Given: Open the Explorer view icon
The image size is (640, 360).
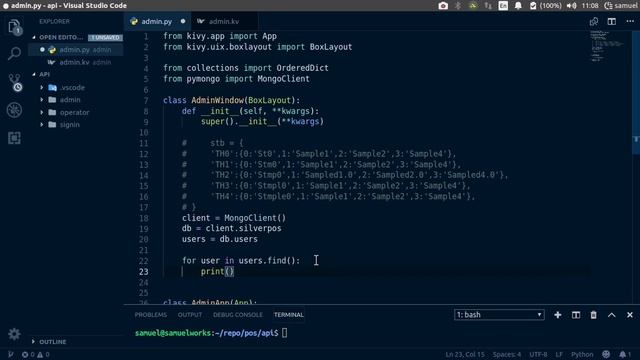Looking at the screenshot, I should point(14,27).
